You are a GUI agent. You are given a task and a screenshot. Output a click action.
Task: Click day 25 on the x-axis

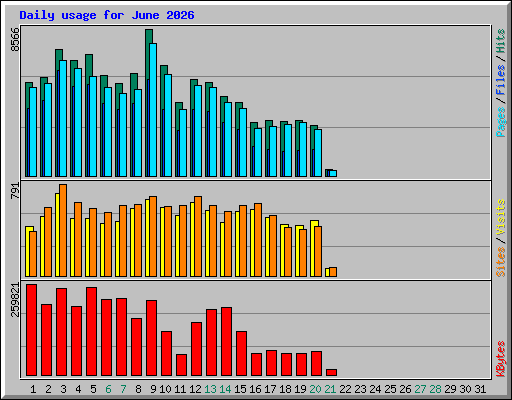tap(390, 389)
